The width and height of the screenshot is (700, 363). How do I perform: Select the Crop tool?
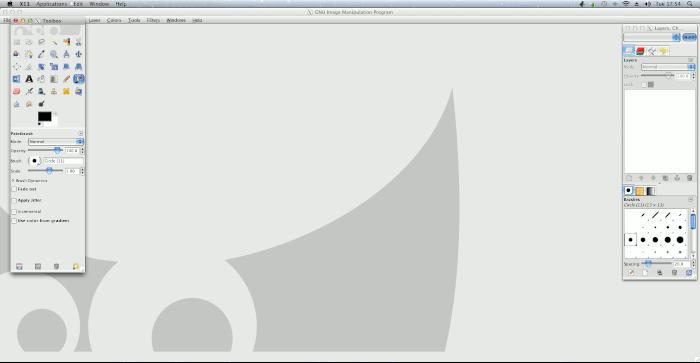pos(29,67)
